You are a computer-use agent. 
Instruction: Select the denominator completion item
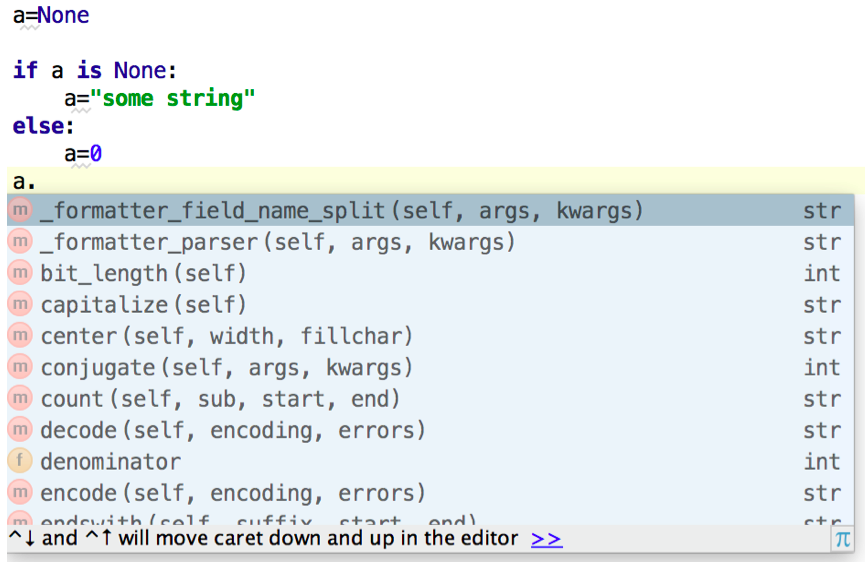110,461
